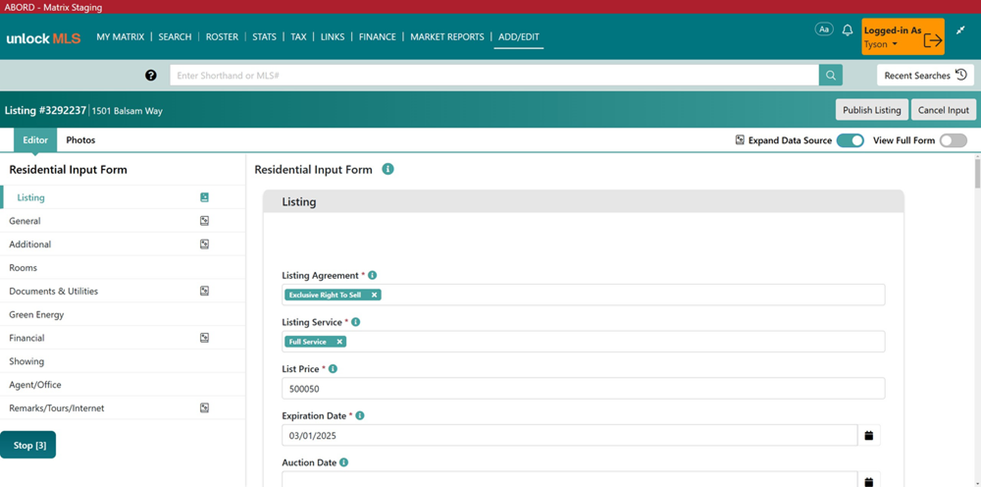981x487 pixels.
Task: Open the notifications bell
Action: coord(848,30)
